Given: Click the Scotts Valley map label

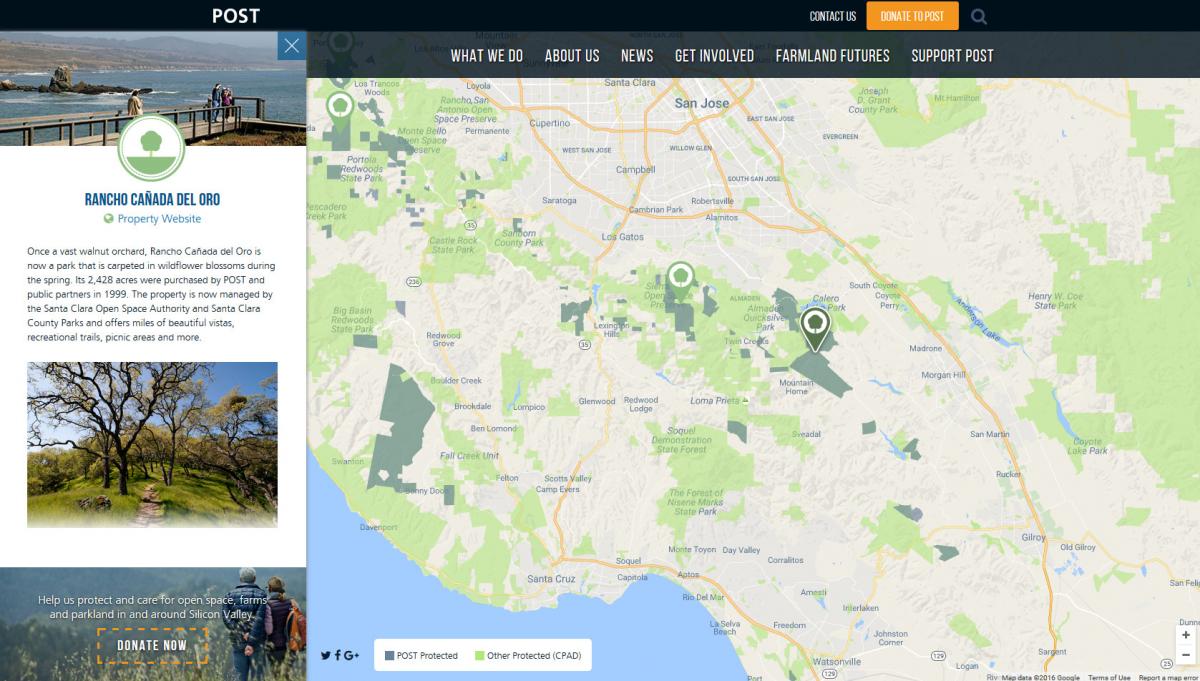Looking at the screenshot, I should pos(570,479).
